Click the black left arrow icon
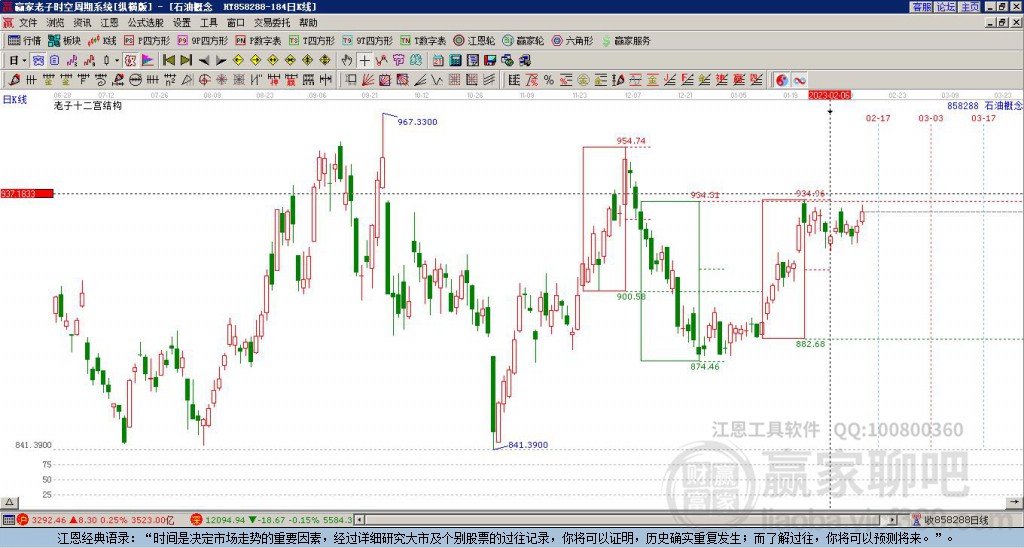The image size is (1024, 548). 204,61
